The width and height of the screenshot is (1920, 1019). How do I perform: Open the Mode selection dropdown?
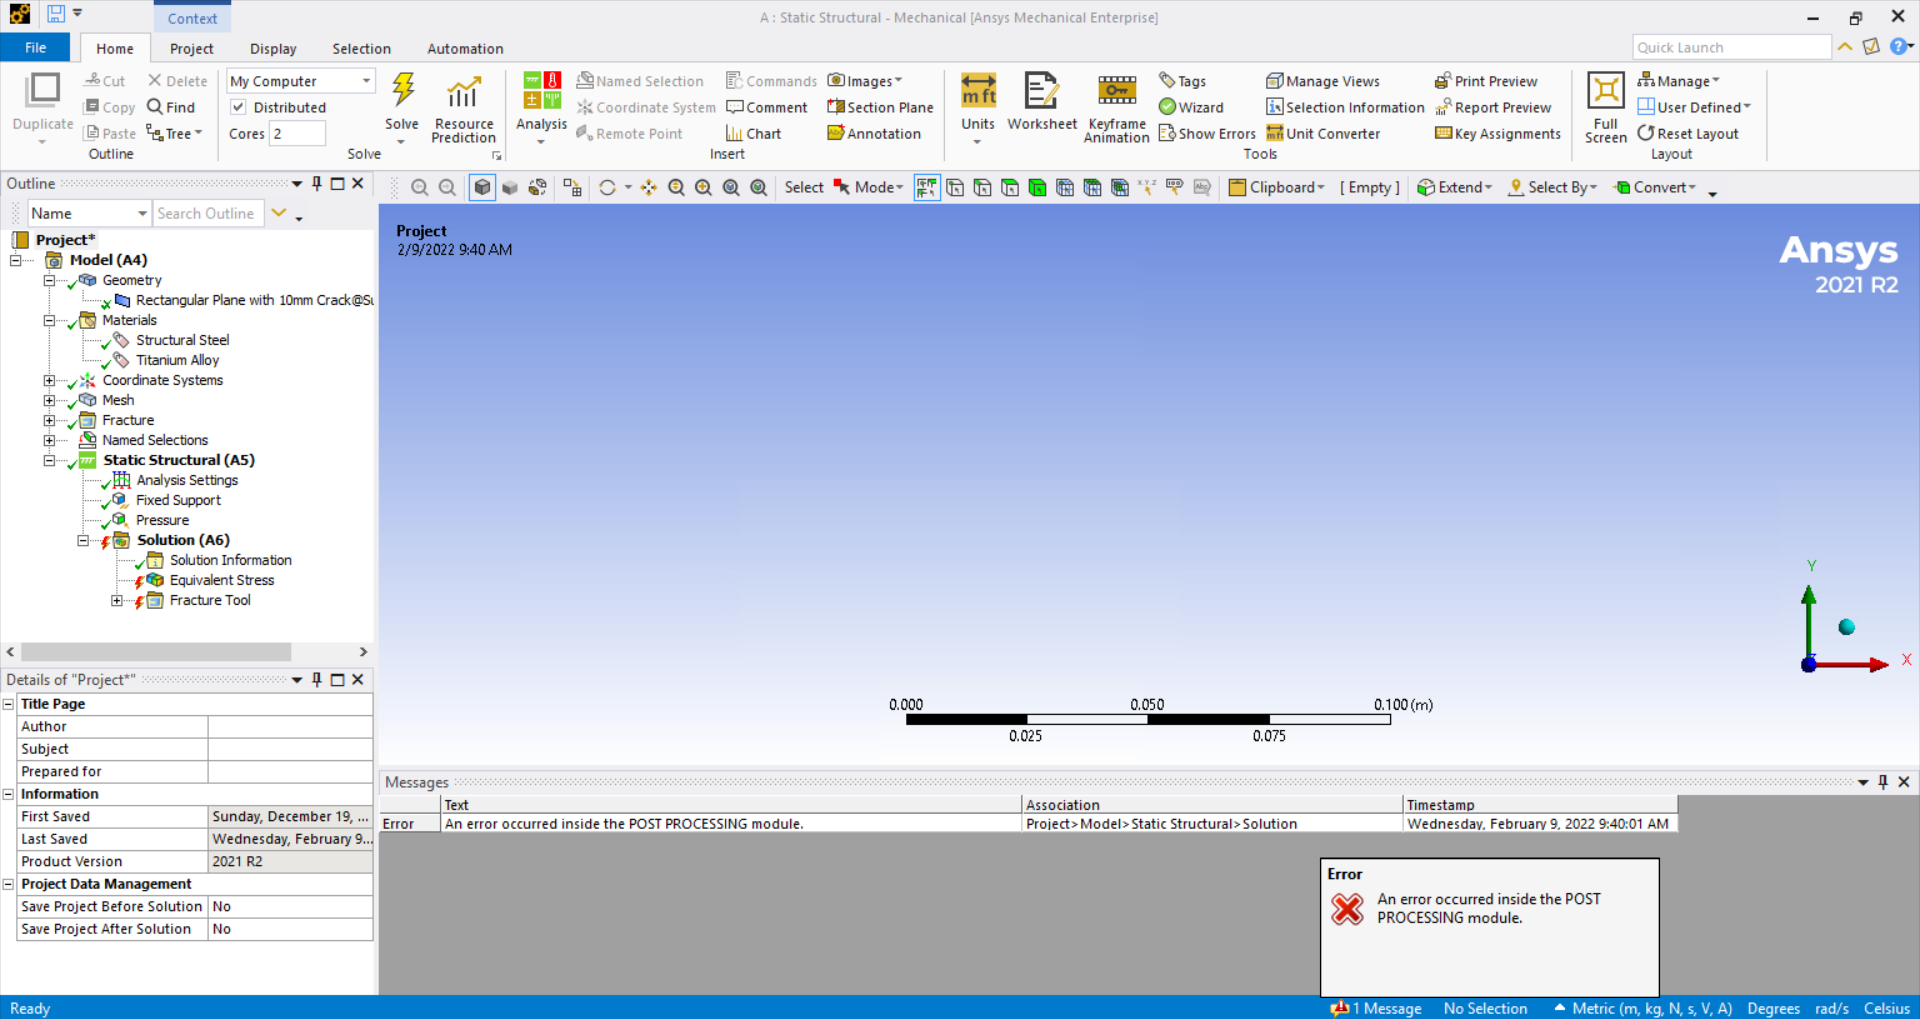click(x=868, y=187)
